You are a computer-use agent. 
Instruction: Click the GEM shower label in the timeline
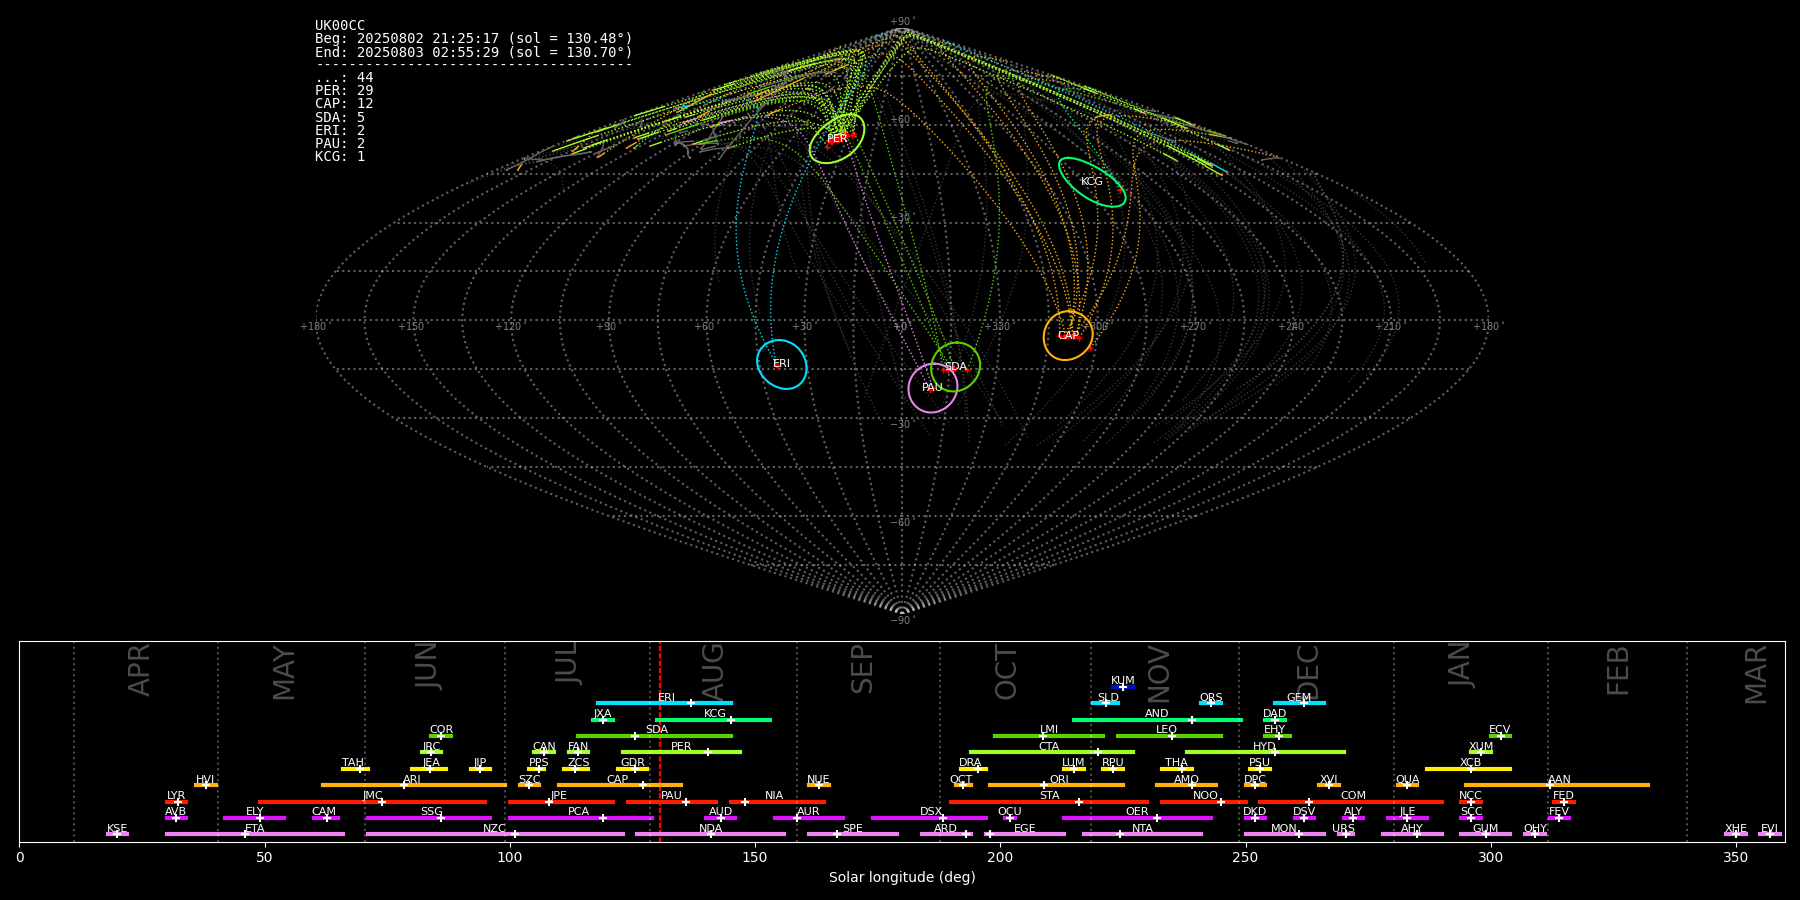(1299, 698)
